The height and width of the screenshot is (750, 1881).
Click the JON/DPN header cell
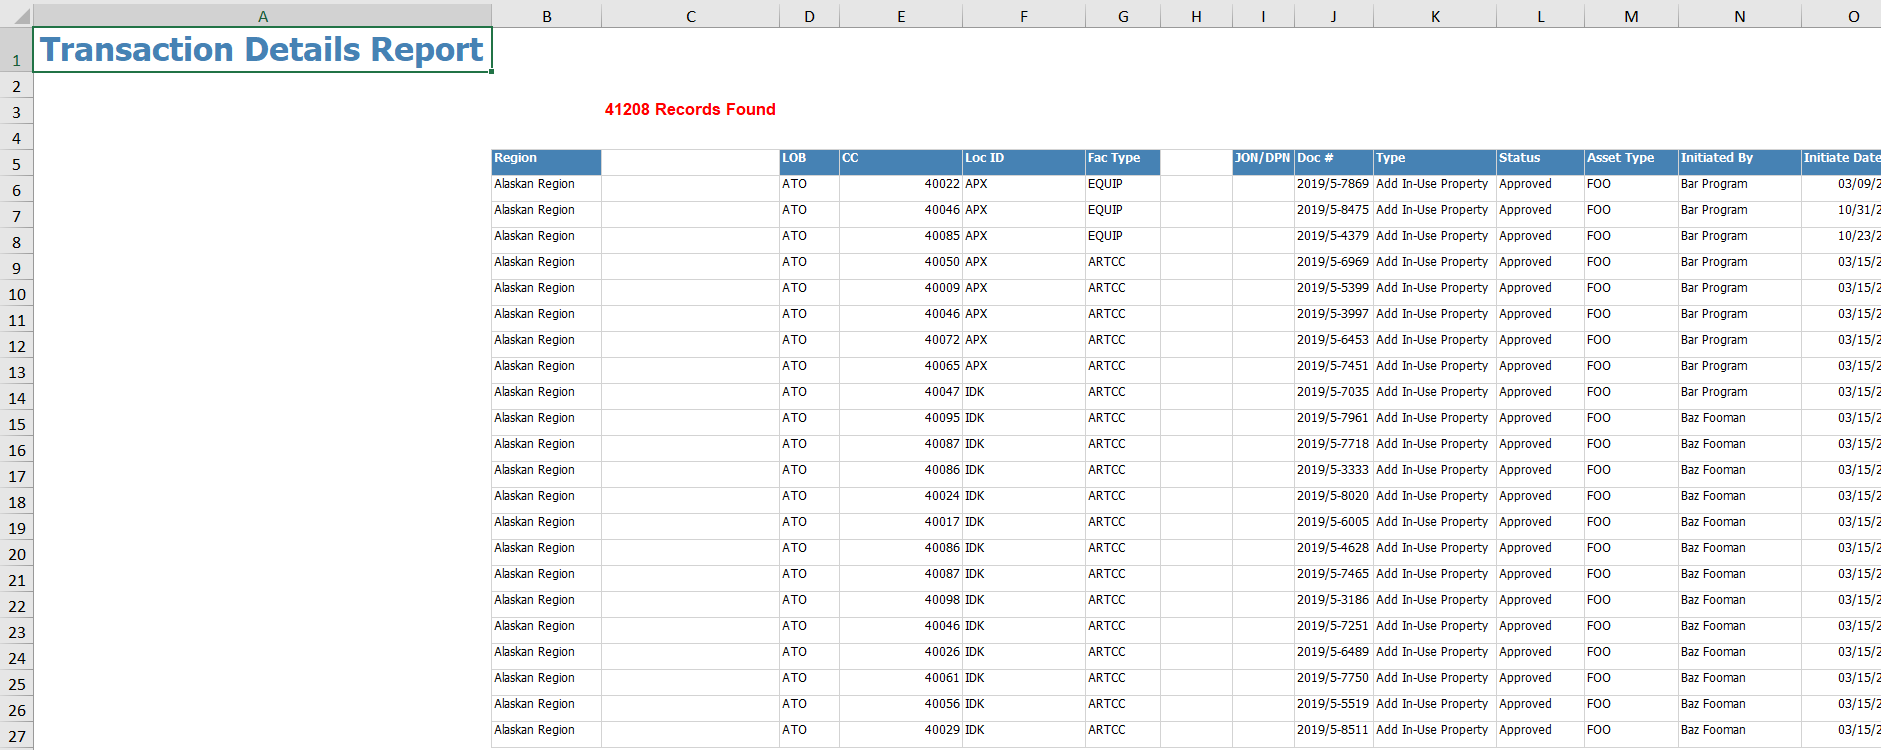click(x=1263, y=162)
